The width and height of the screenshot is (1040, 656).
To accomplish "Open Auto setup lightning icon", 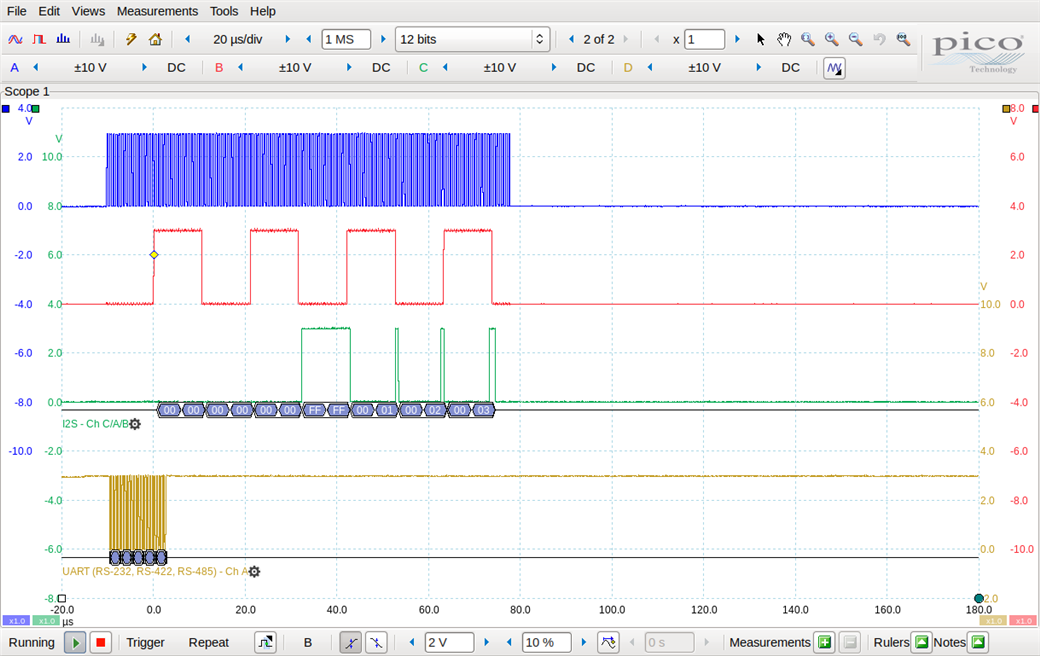I will coord(131,39).
